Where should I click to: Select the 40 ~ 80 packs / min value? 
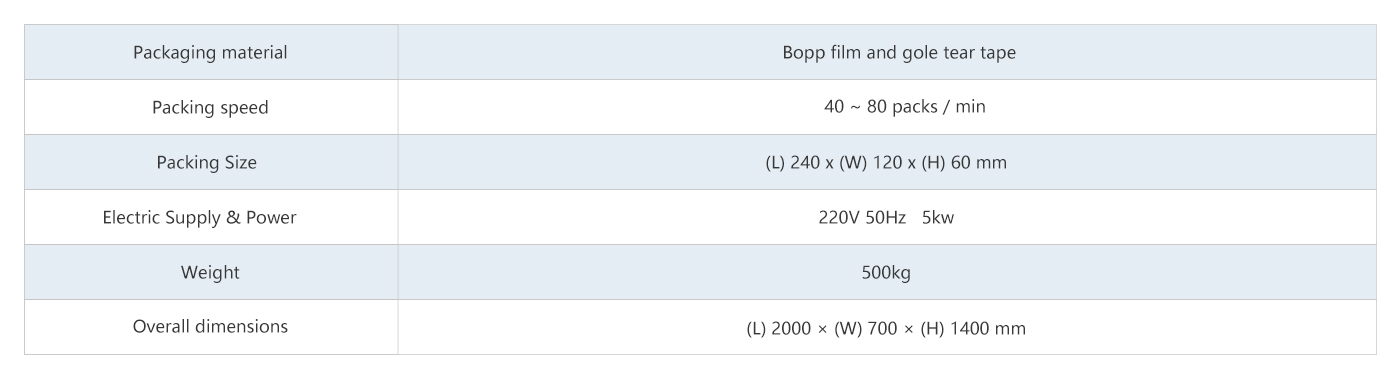885,107
